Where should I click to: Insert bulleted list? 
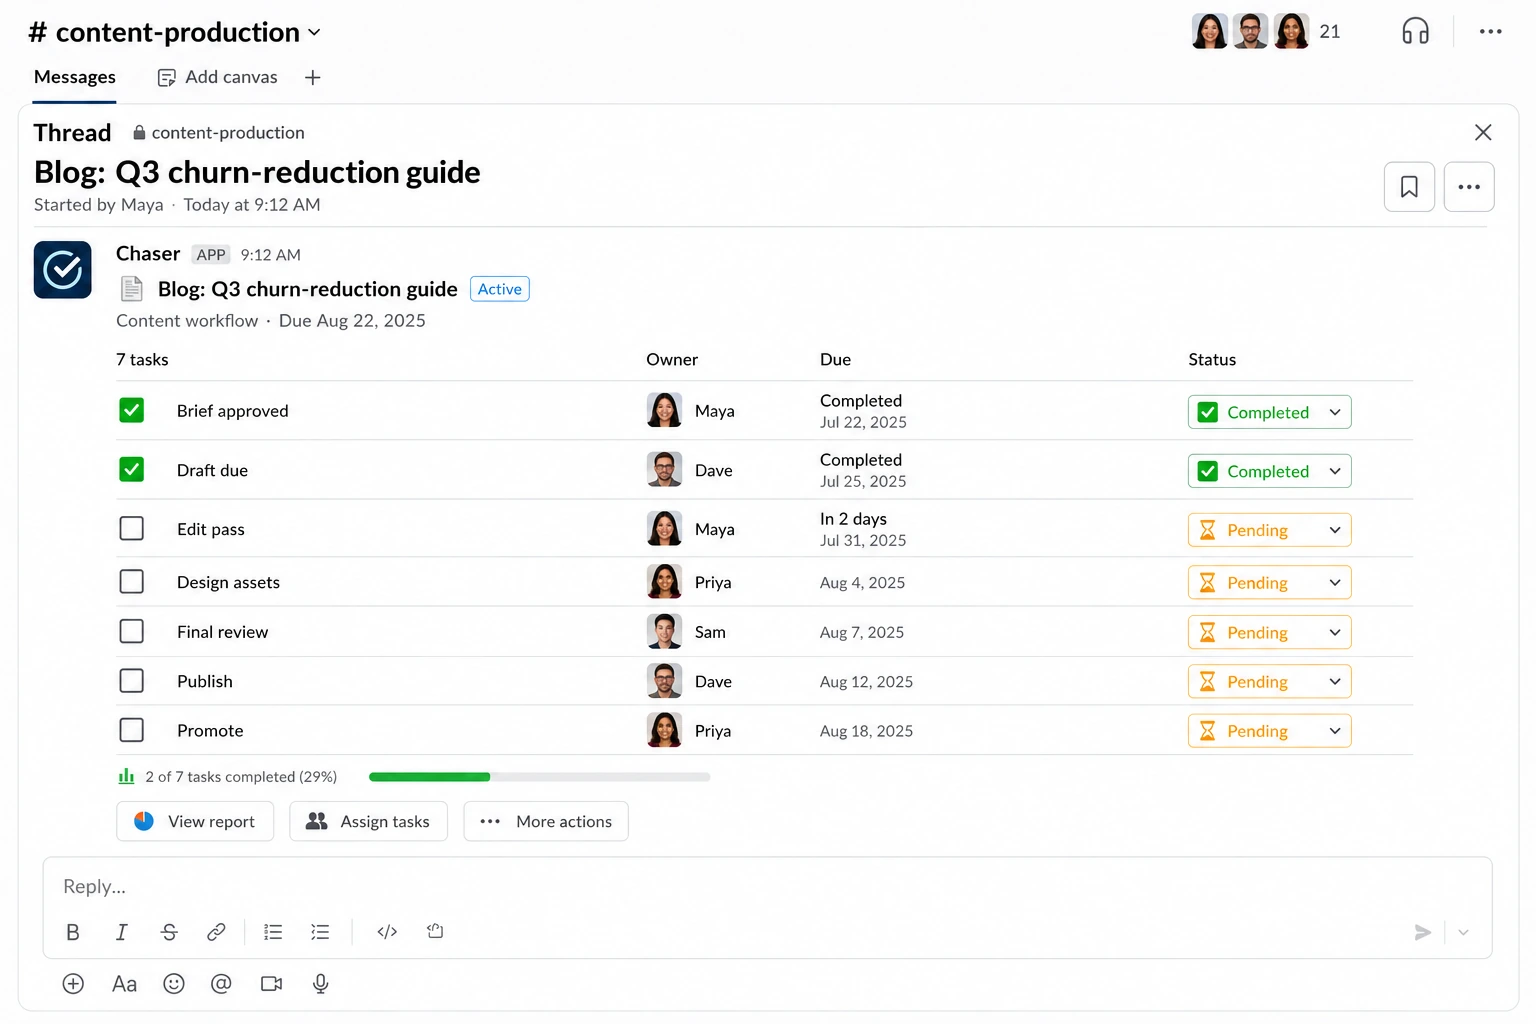click(320, 932)
